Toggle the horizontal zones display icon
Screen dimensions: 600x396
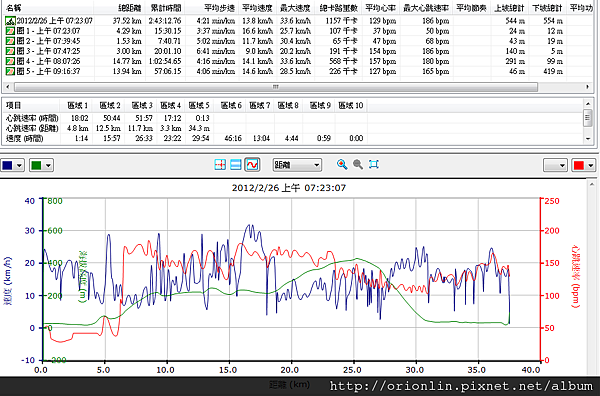[x=236, y=165]
